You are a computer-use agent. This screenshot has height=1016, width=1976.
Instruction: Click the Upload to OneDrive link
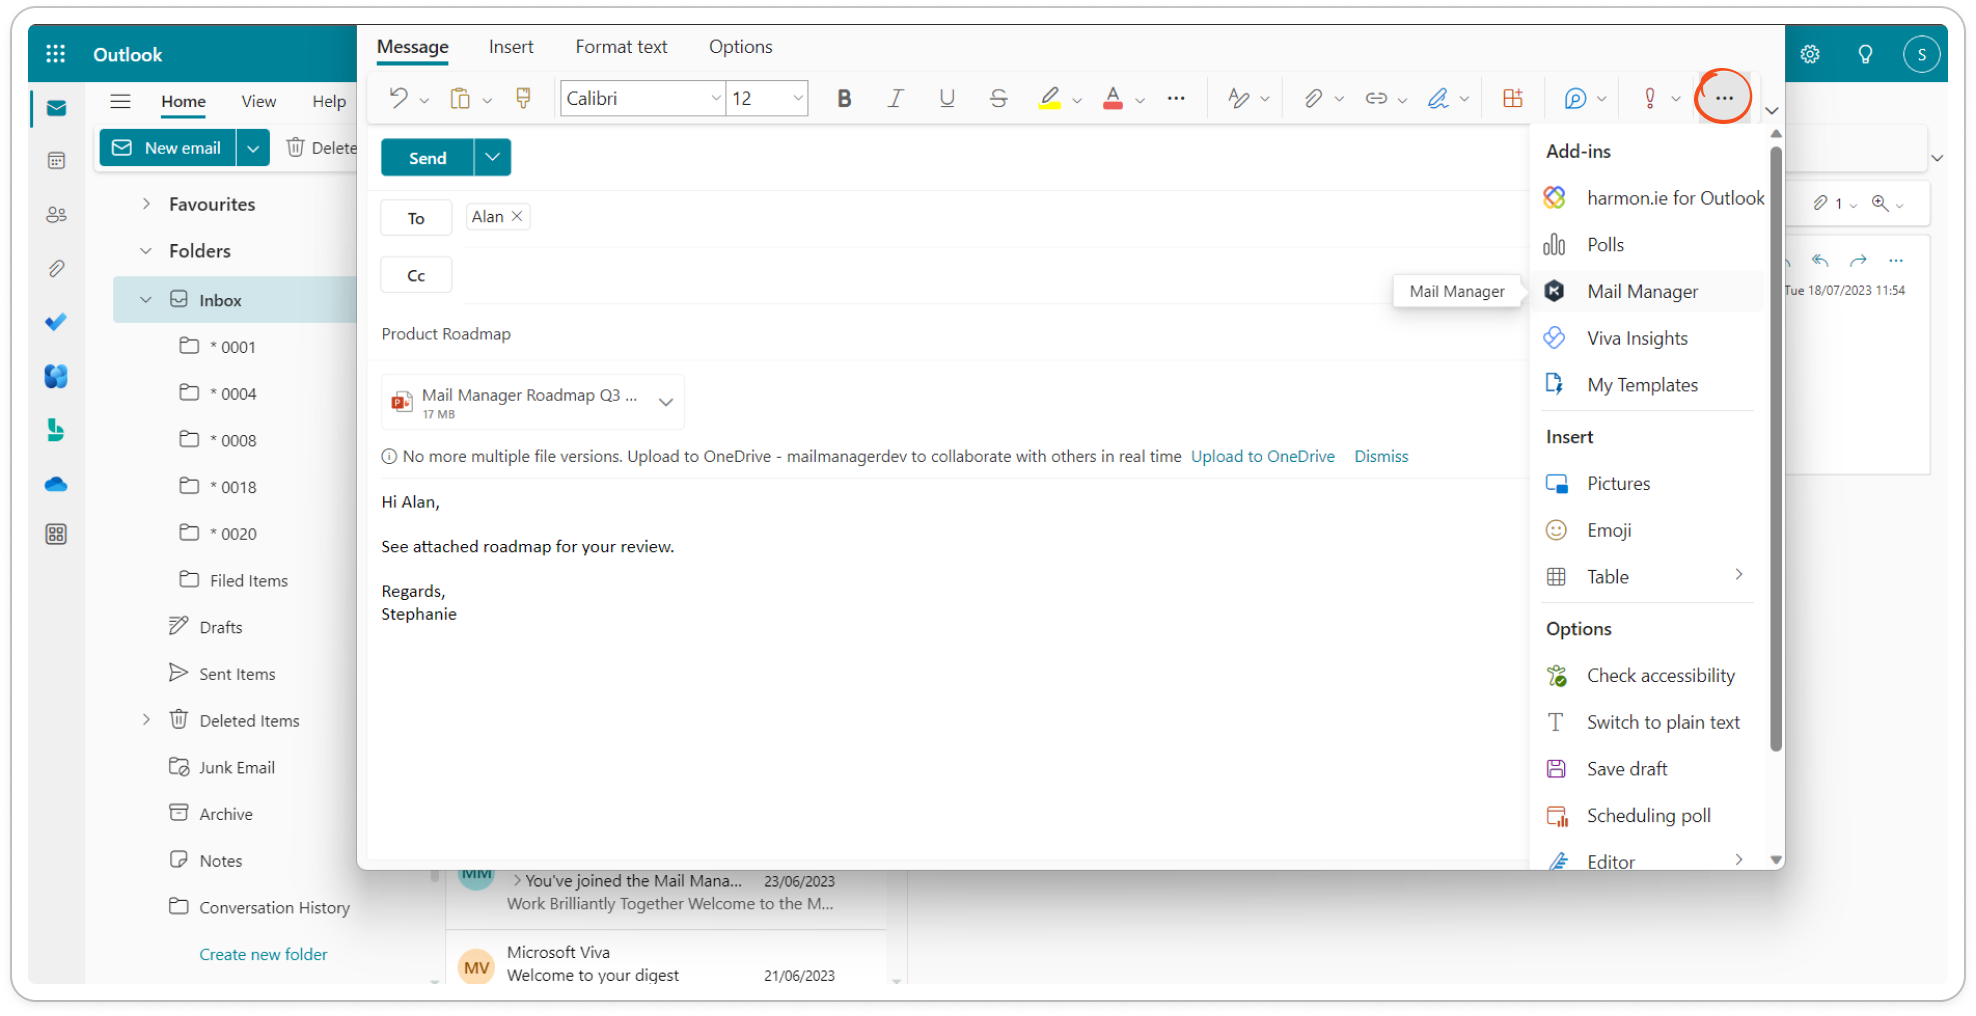click(1262, 456)
